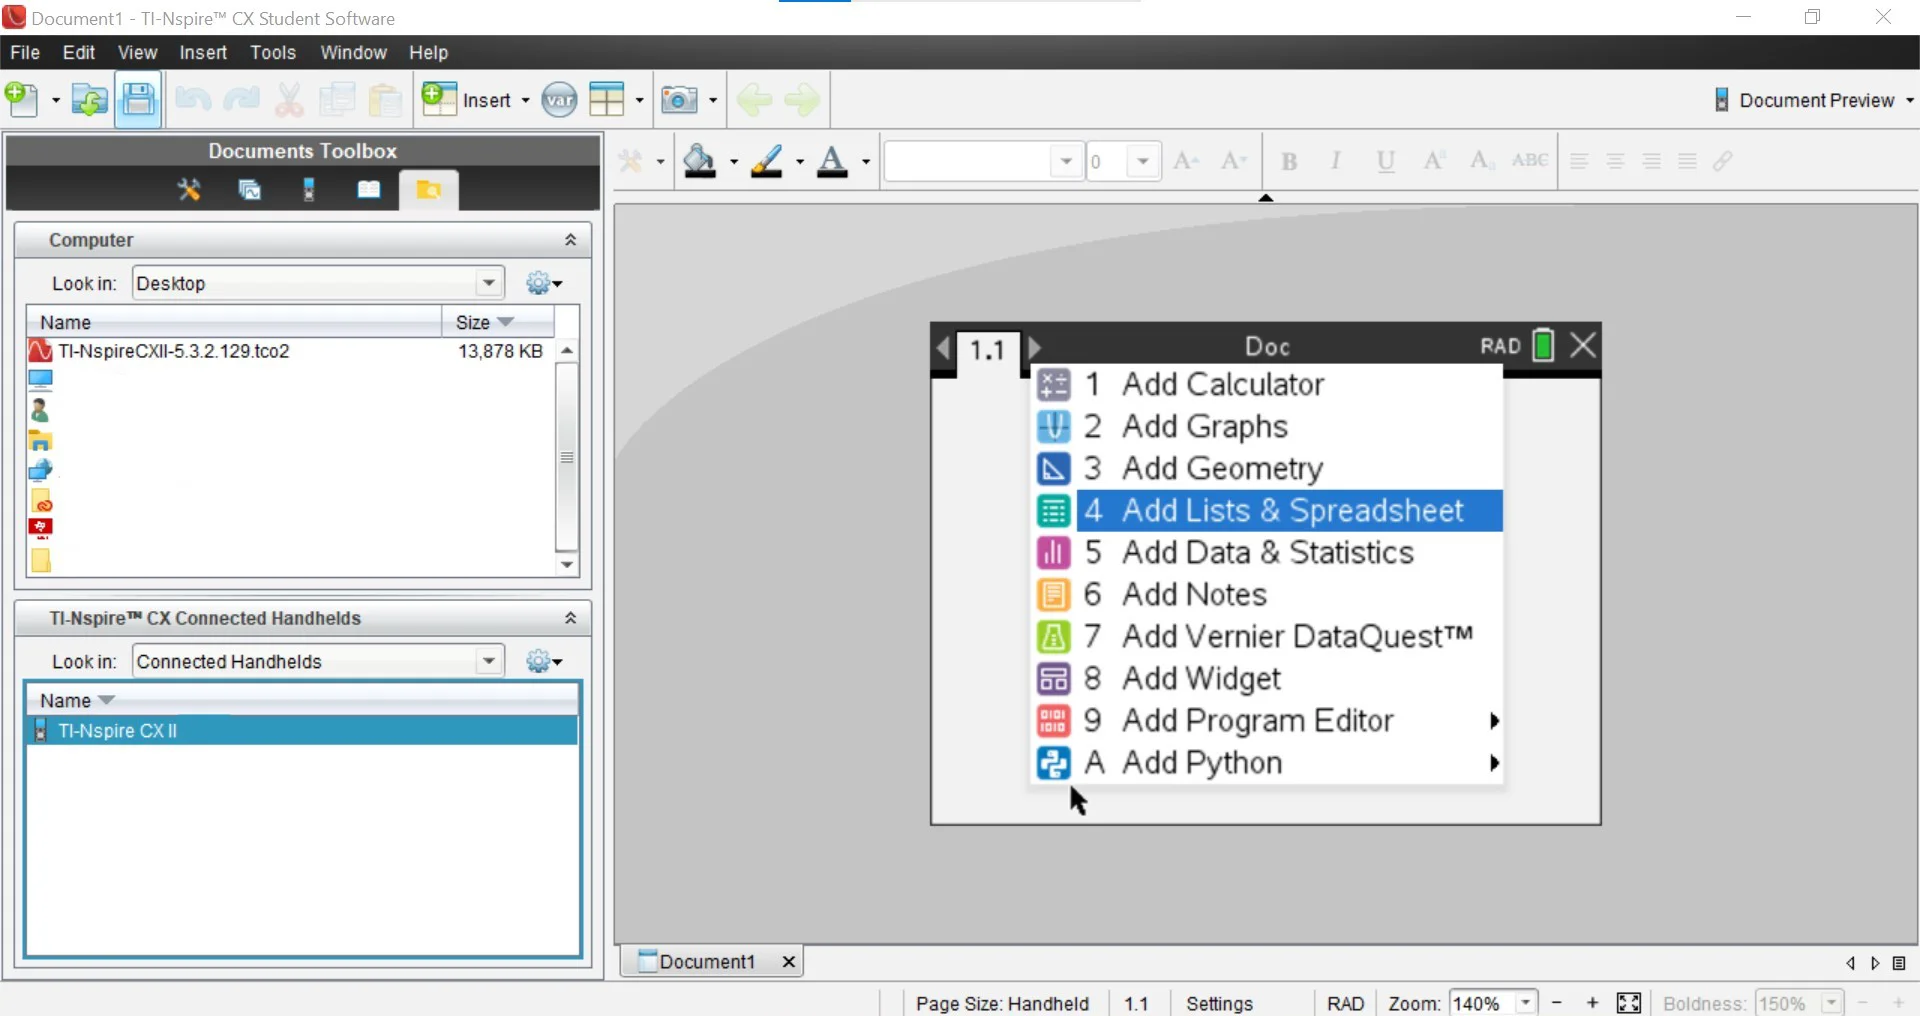1920x1016 pixels.
Task: Choose Add Calculator from the list
Action: pyautogui.click(x=1222, y=384)
